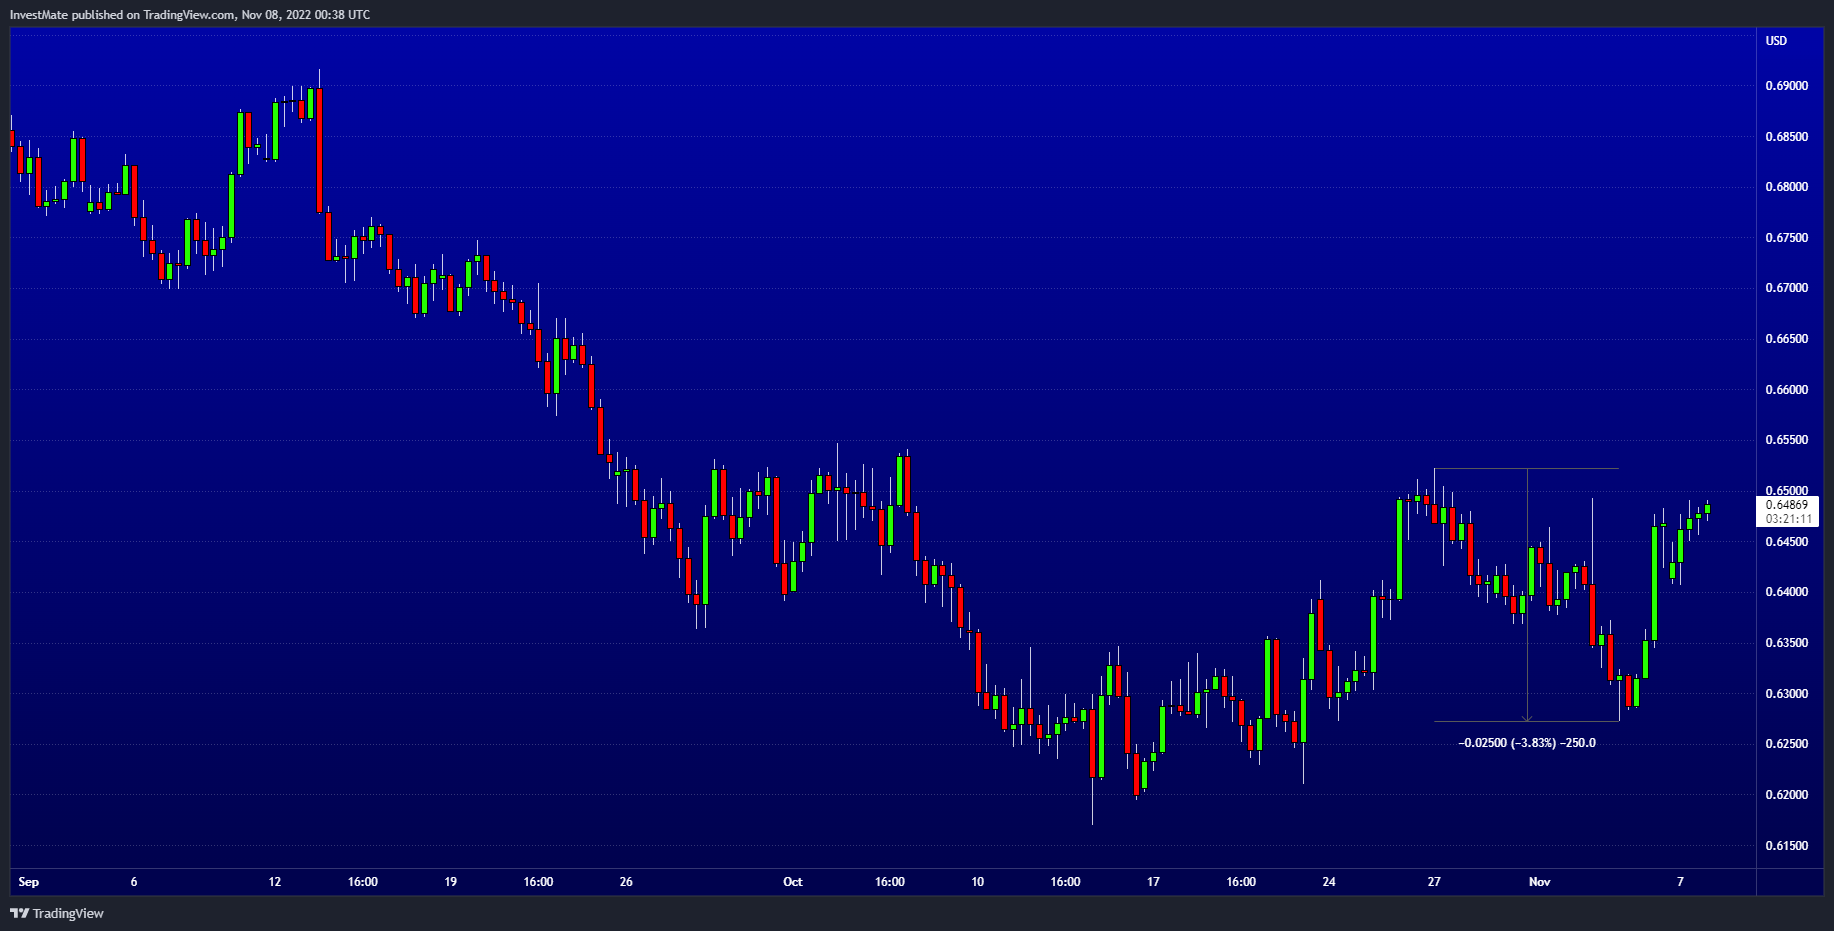Click the USD currency label
The image size is (1834, 931).
[1776, 41]
